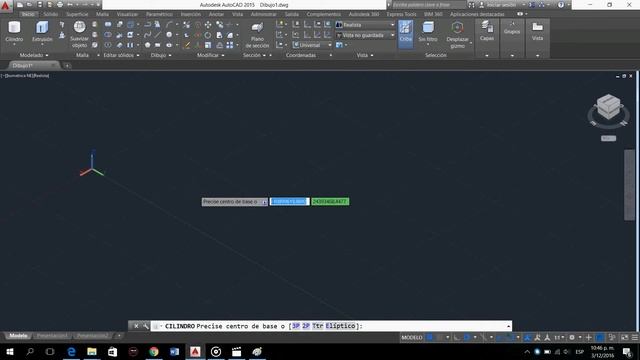Expand the Editar sólidos panel
Viewport: 640px width, 360px height.
click(121, 55)
